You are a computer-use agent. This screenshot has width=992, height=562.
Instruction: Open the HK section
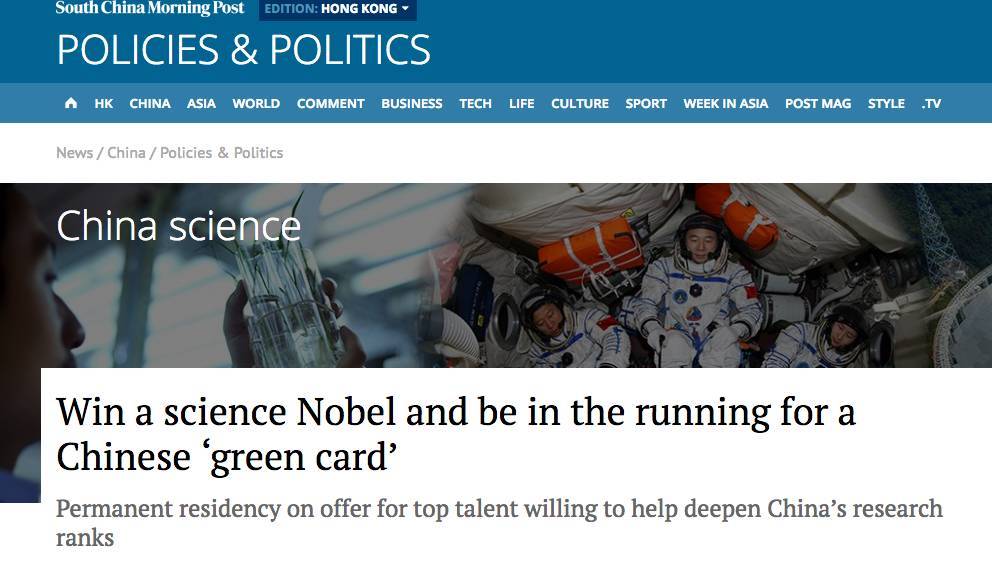click(x=104, y=103)
